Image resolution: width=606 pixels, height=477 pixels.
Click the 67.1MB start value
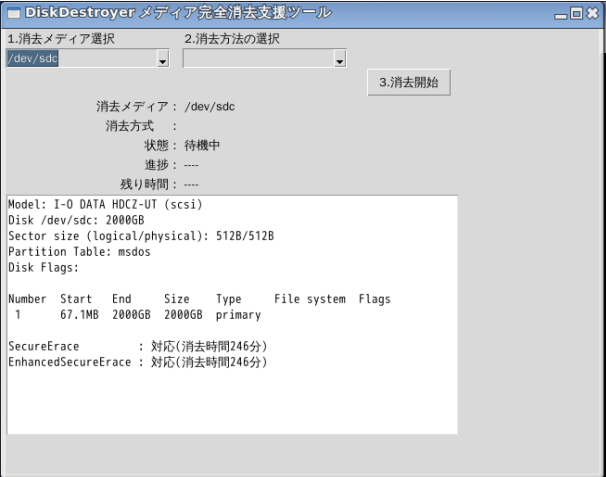click(x=79, y=315)
